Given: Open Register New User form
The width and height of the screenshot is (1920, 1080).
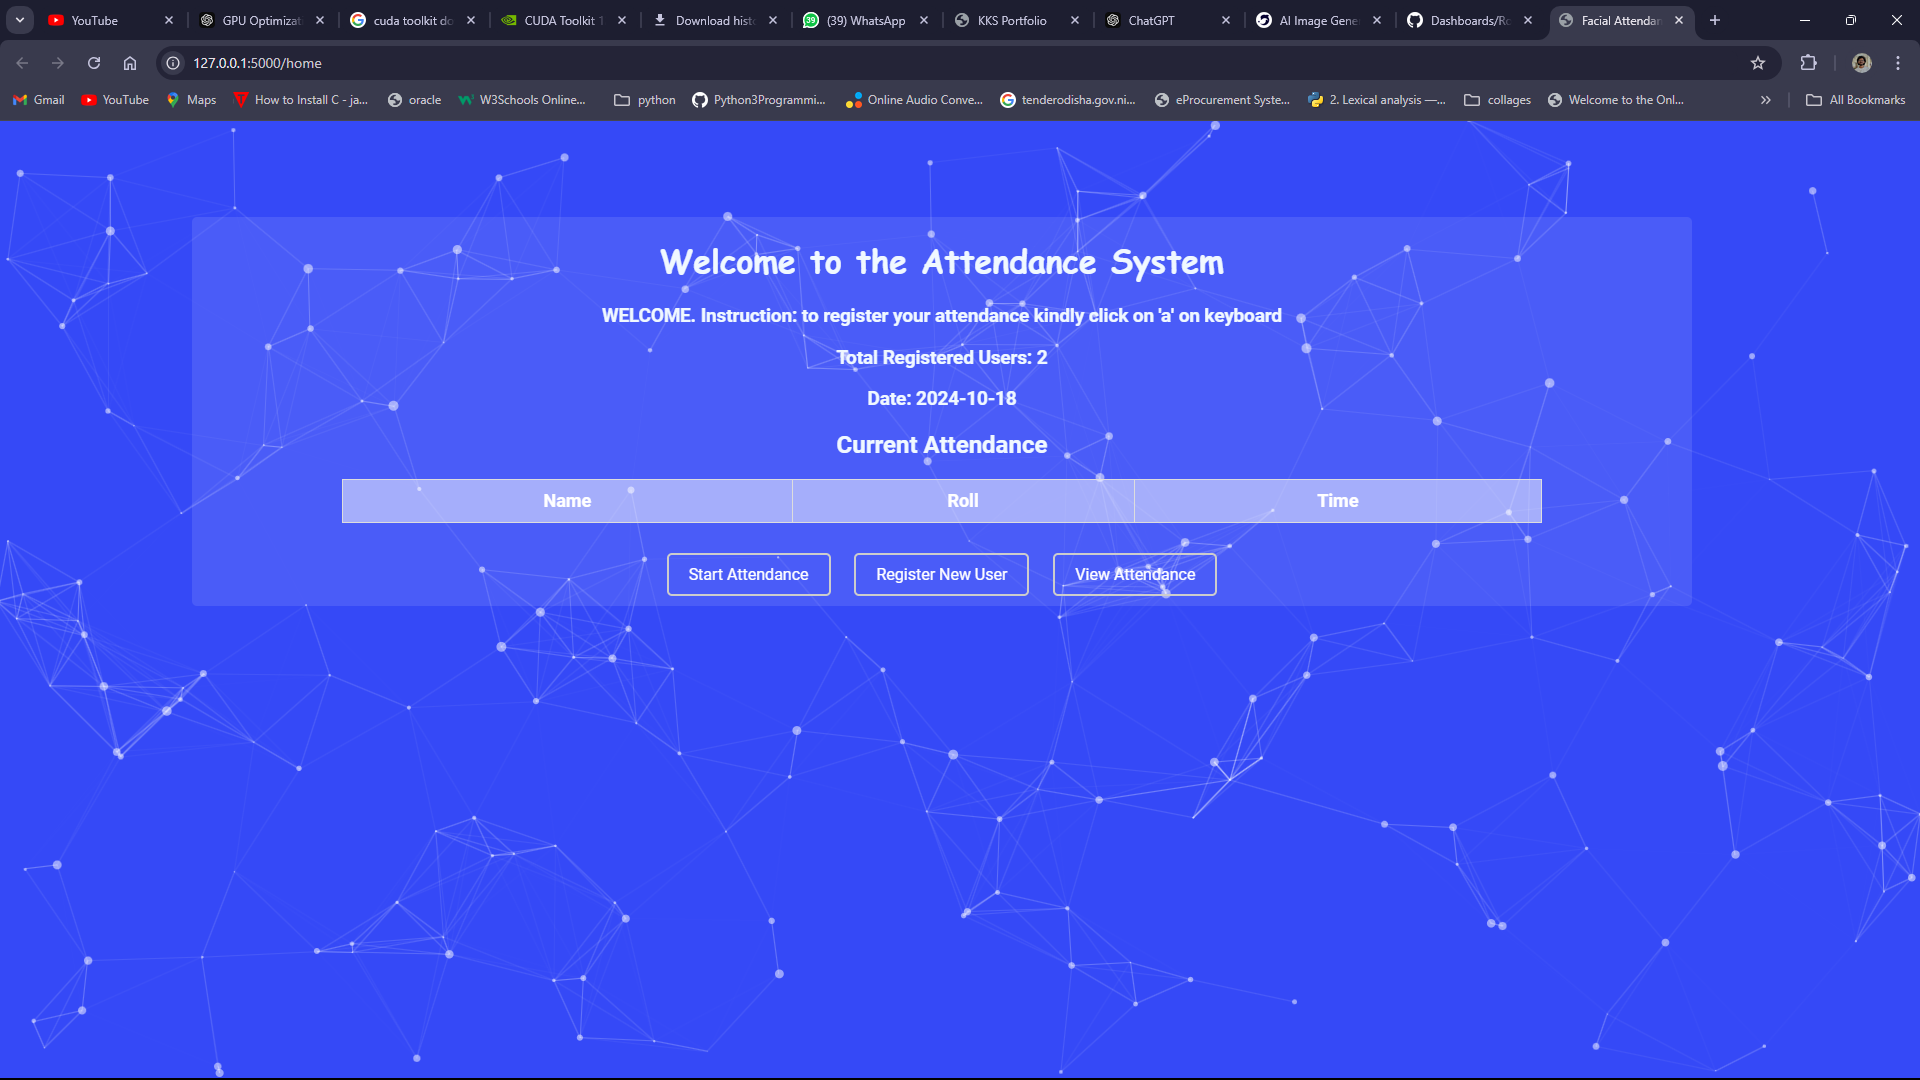Looking at the screenshot, I should 941,574.
